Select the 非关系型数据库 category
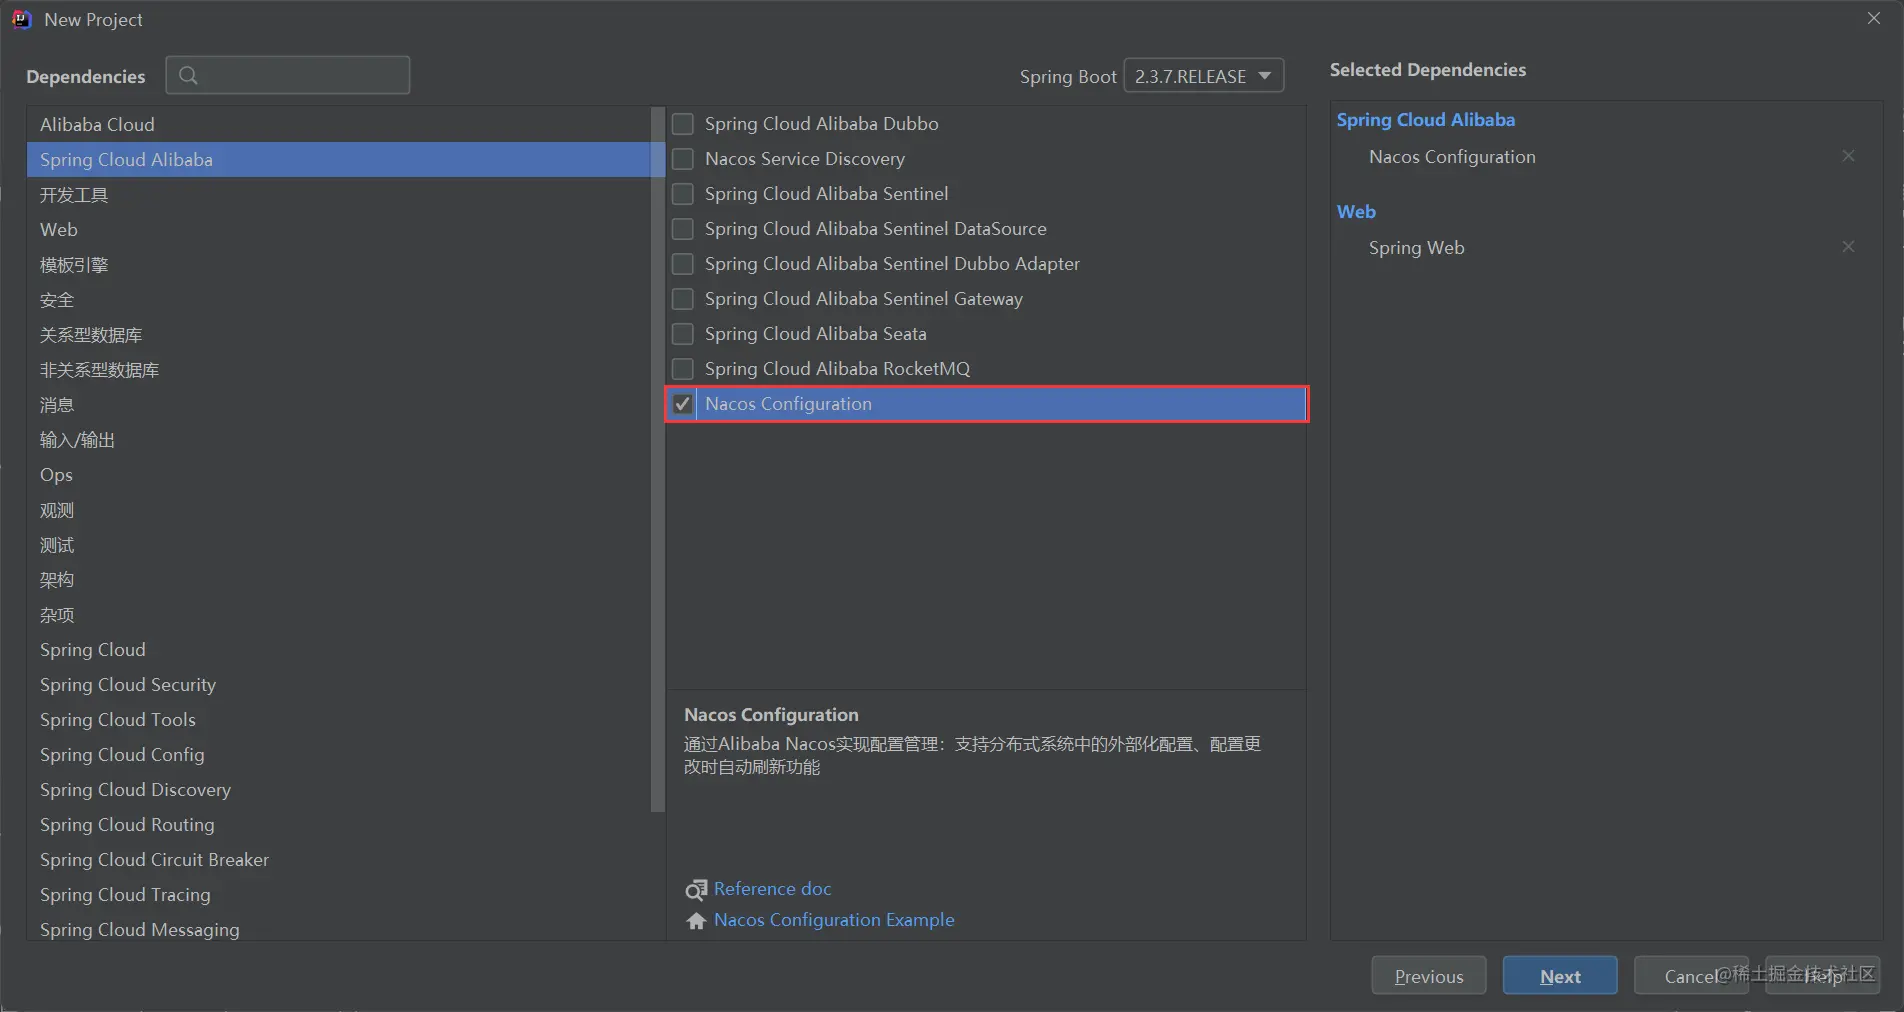Viewport: 1904px width, 1012px height. [338, 370]
